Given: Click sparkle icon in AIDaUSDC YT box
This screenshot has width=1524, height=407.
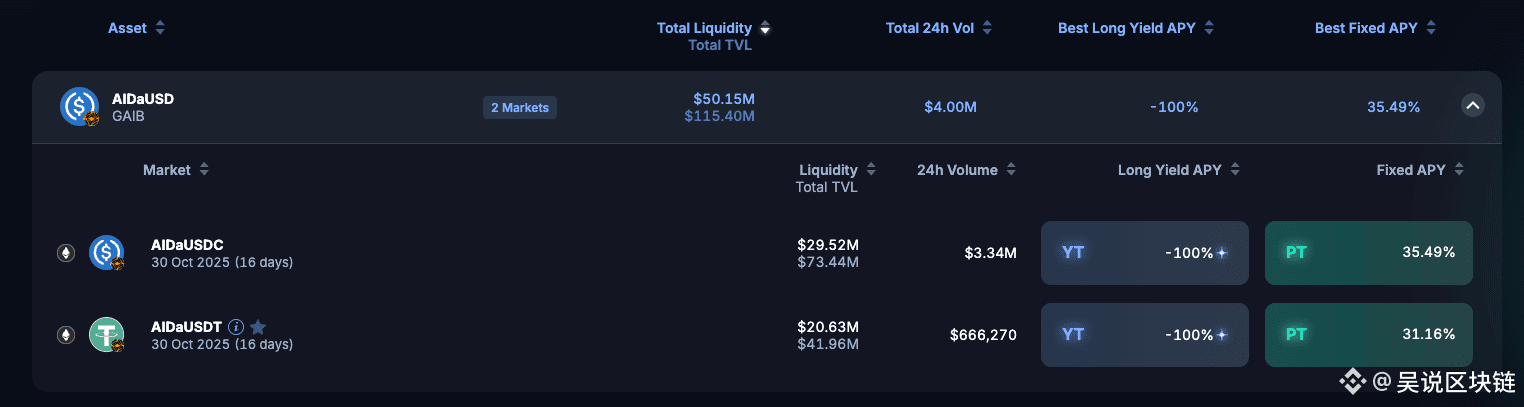Looking at the screenshot, I should [x=1222, y=253].
